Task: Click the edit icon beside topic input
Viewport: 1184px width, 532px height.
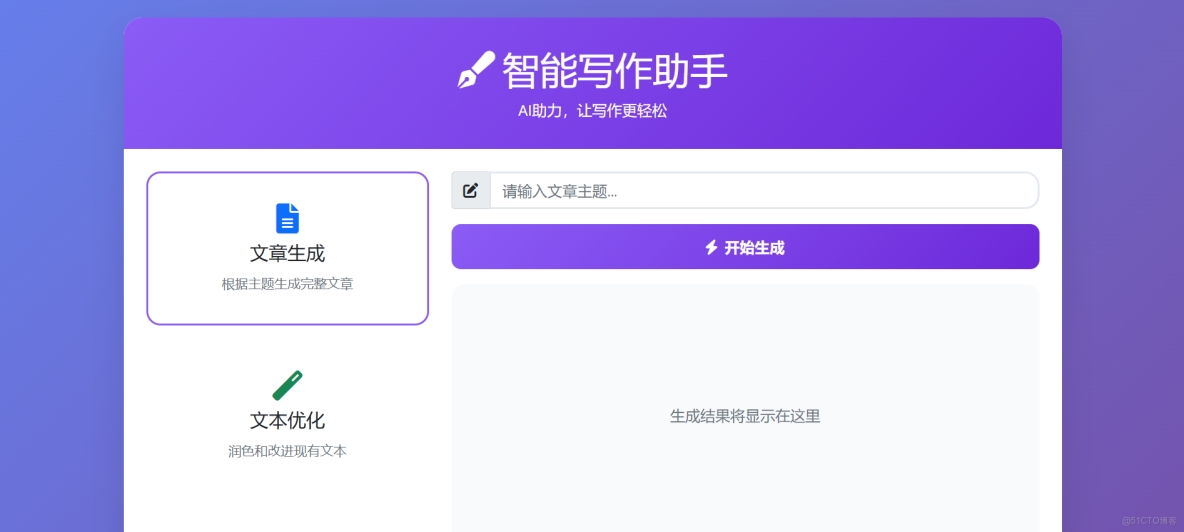Action: pyautogui.click(x=470, y=191)
